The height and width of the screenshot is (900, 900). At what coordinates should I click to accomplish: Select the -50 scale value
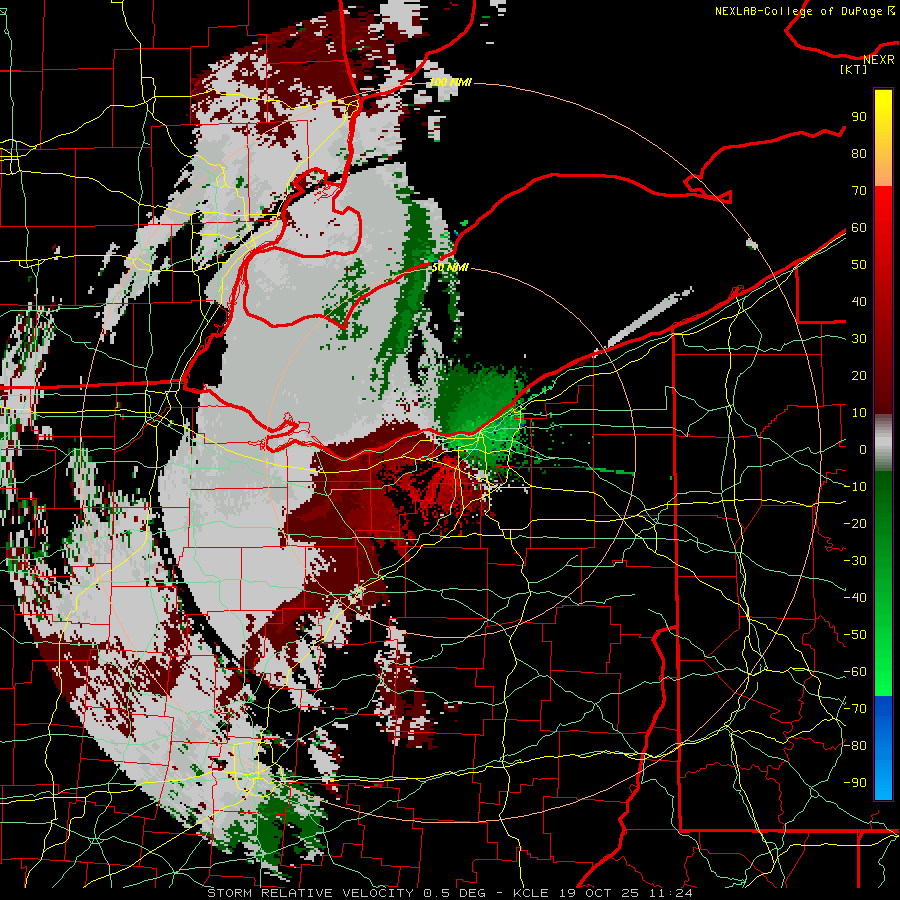coord(855,635)
